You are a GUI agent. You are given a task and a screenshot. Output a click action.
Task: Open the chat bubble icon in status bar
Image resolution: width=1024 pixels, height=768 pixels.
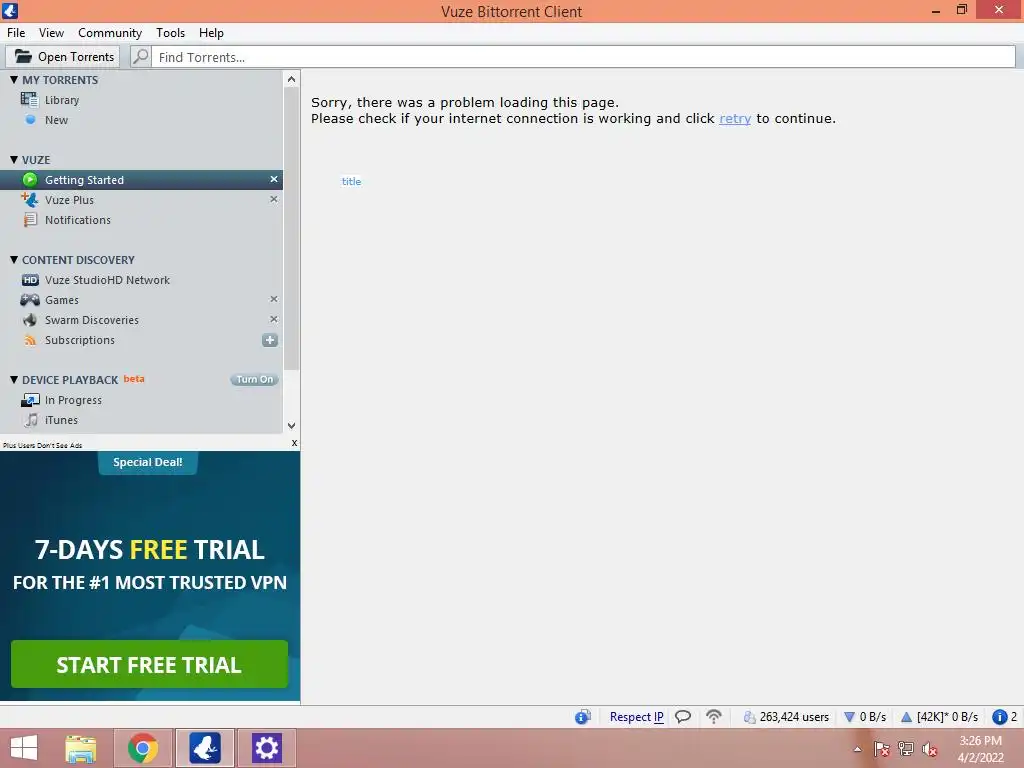point(682,717)
